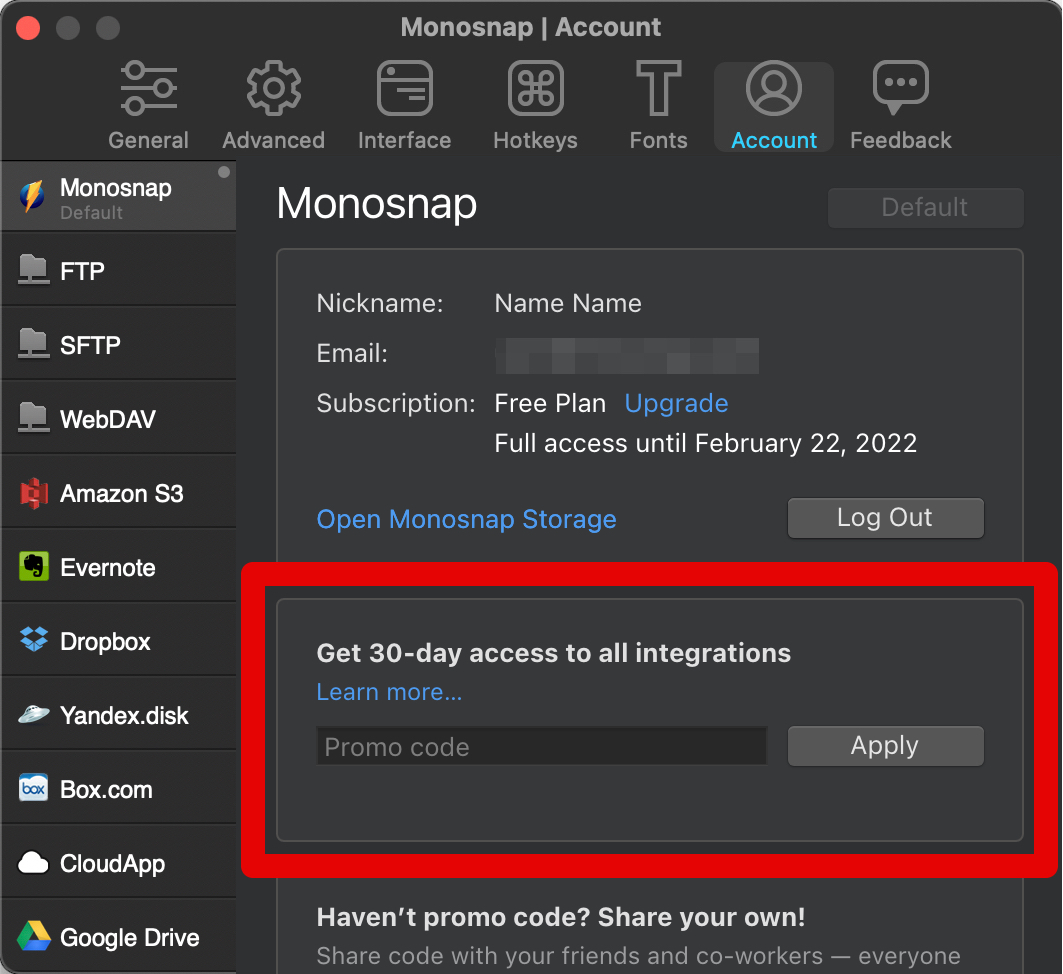The width and height of the screenshot is (1063, 974).
Task: Click the Upgrade subscription link
Action: click(676, 403)
